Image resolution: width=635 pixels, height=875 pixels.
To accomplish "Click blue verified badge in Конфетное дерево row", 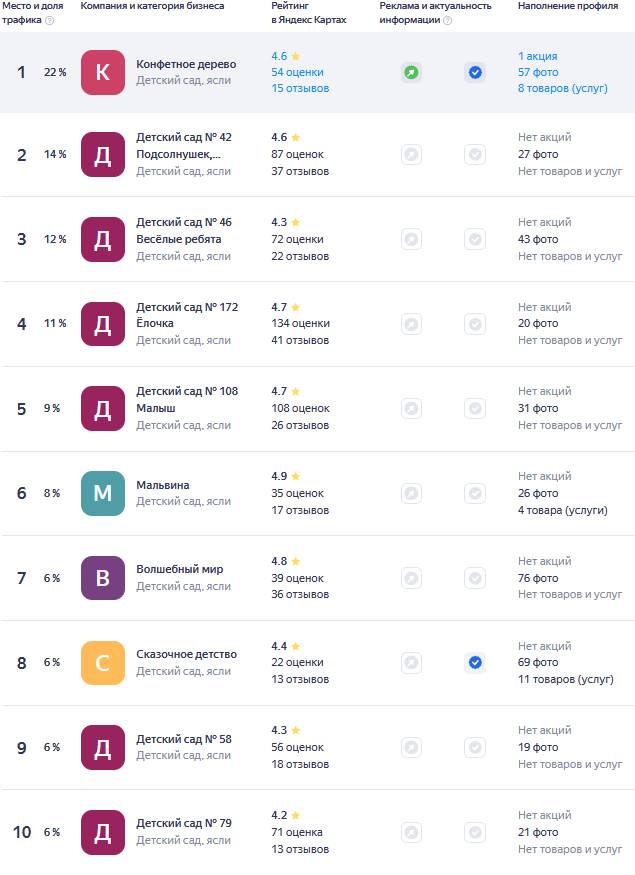I will tap(475, 72).
